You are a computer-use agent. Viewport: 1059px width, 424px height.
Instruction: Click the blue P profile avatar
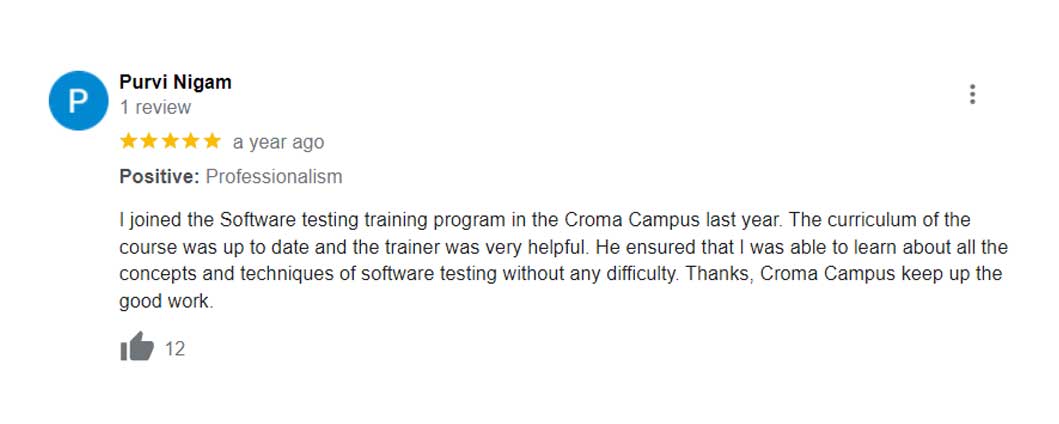tap(78, 100)
